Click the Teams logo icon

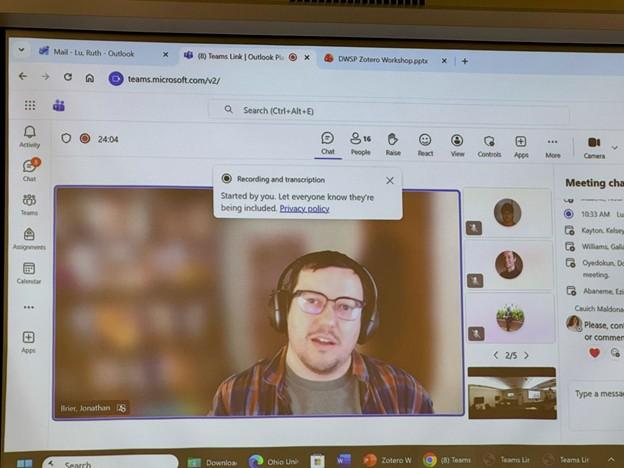[x=59, y=105]
